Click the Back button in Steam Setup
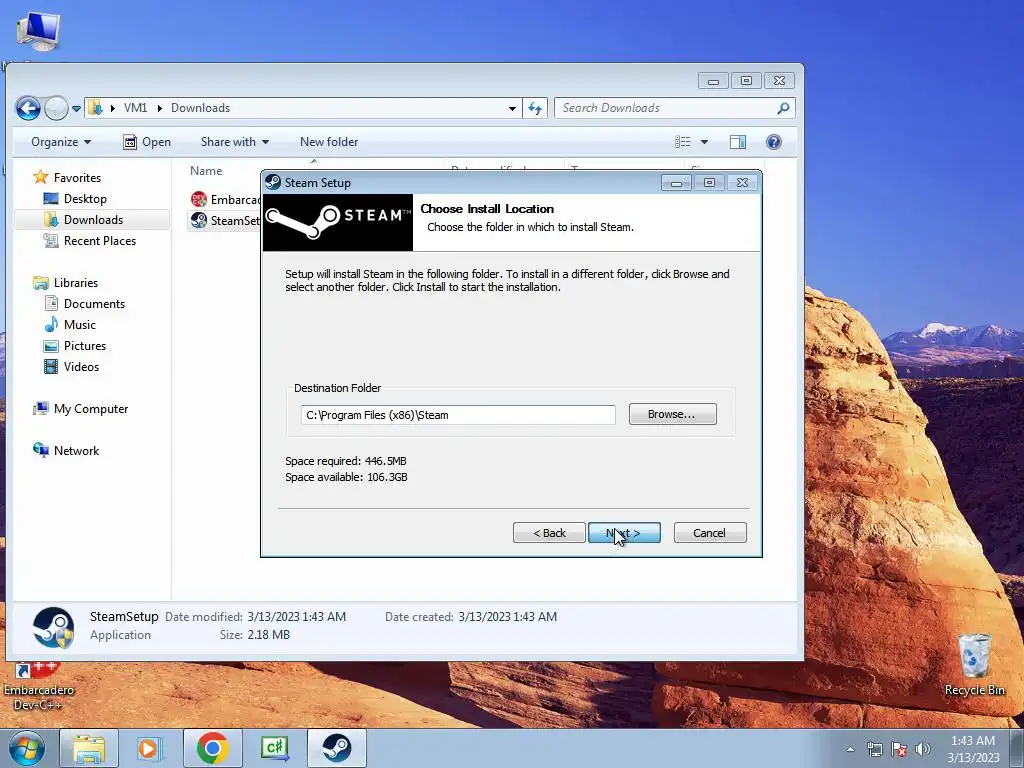 [x=549, y=533]
